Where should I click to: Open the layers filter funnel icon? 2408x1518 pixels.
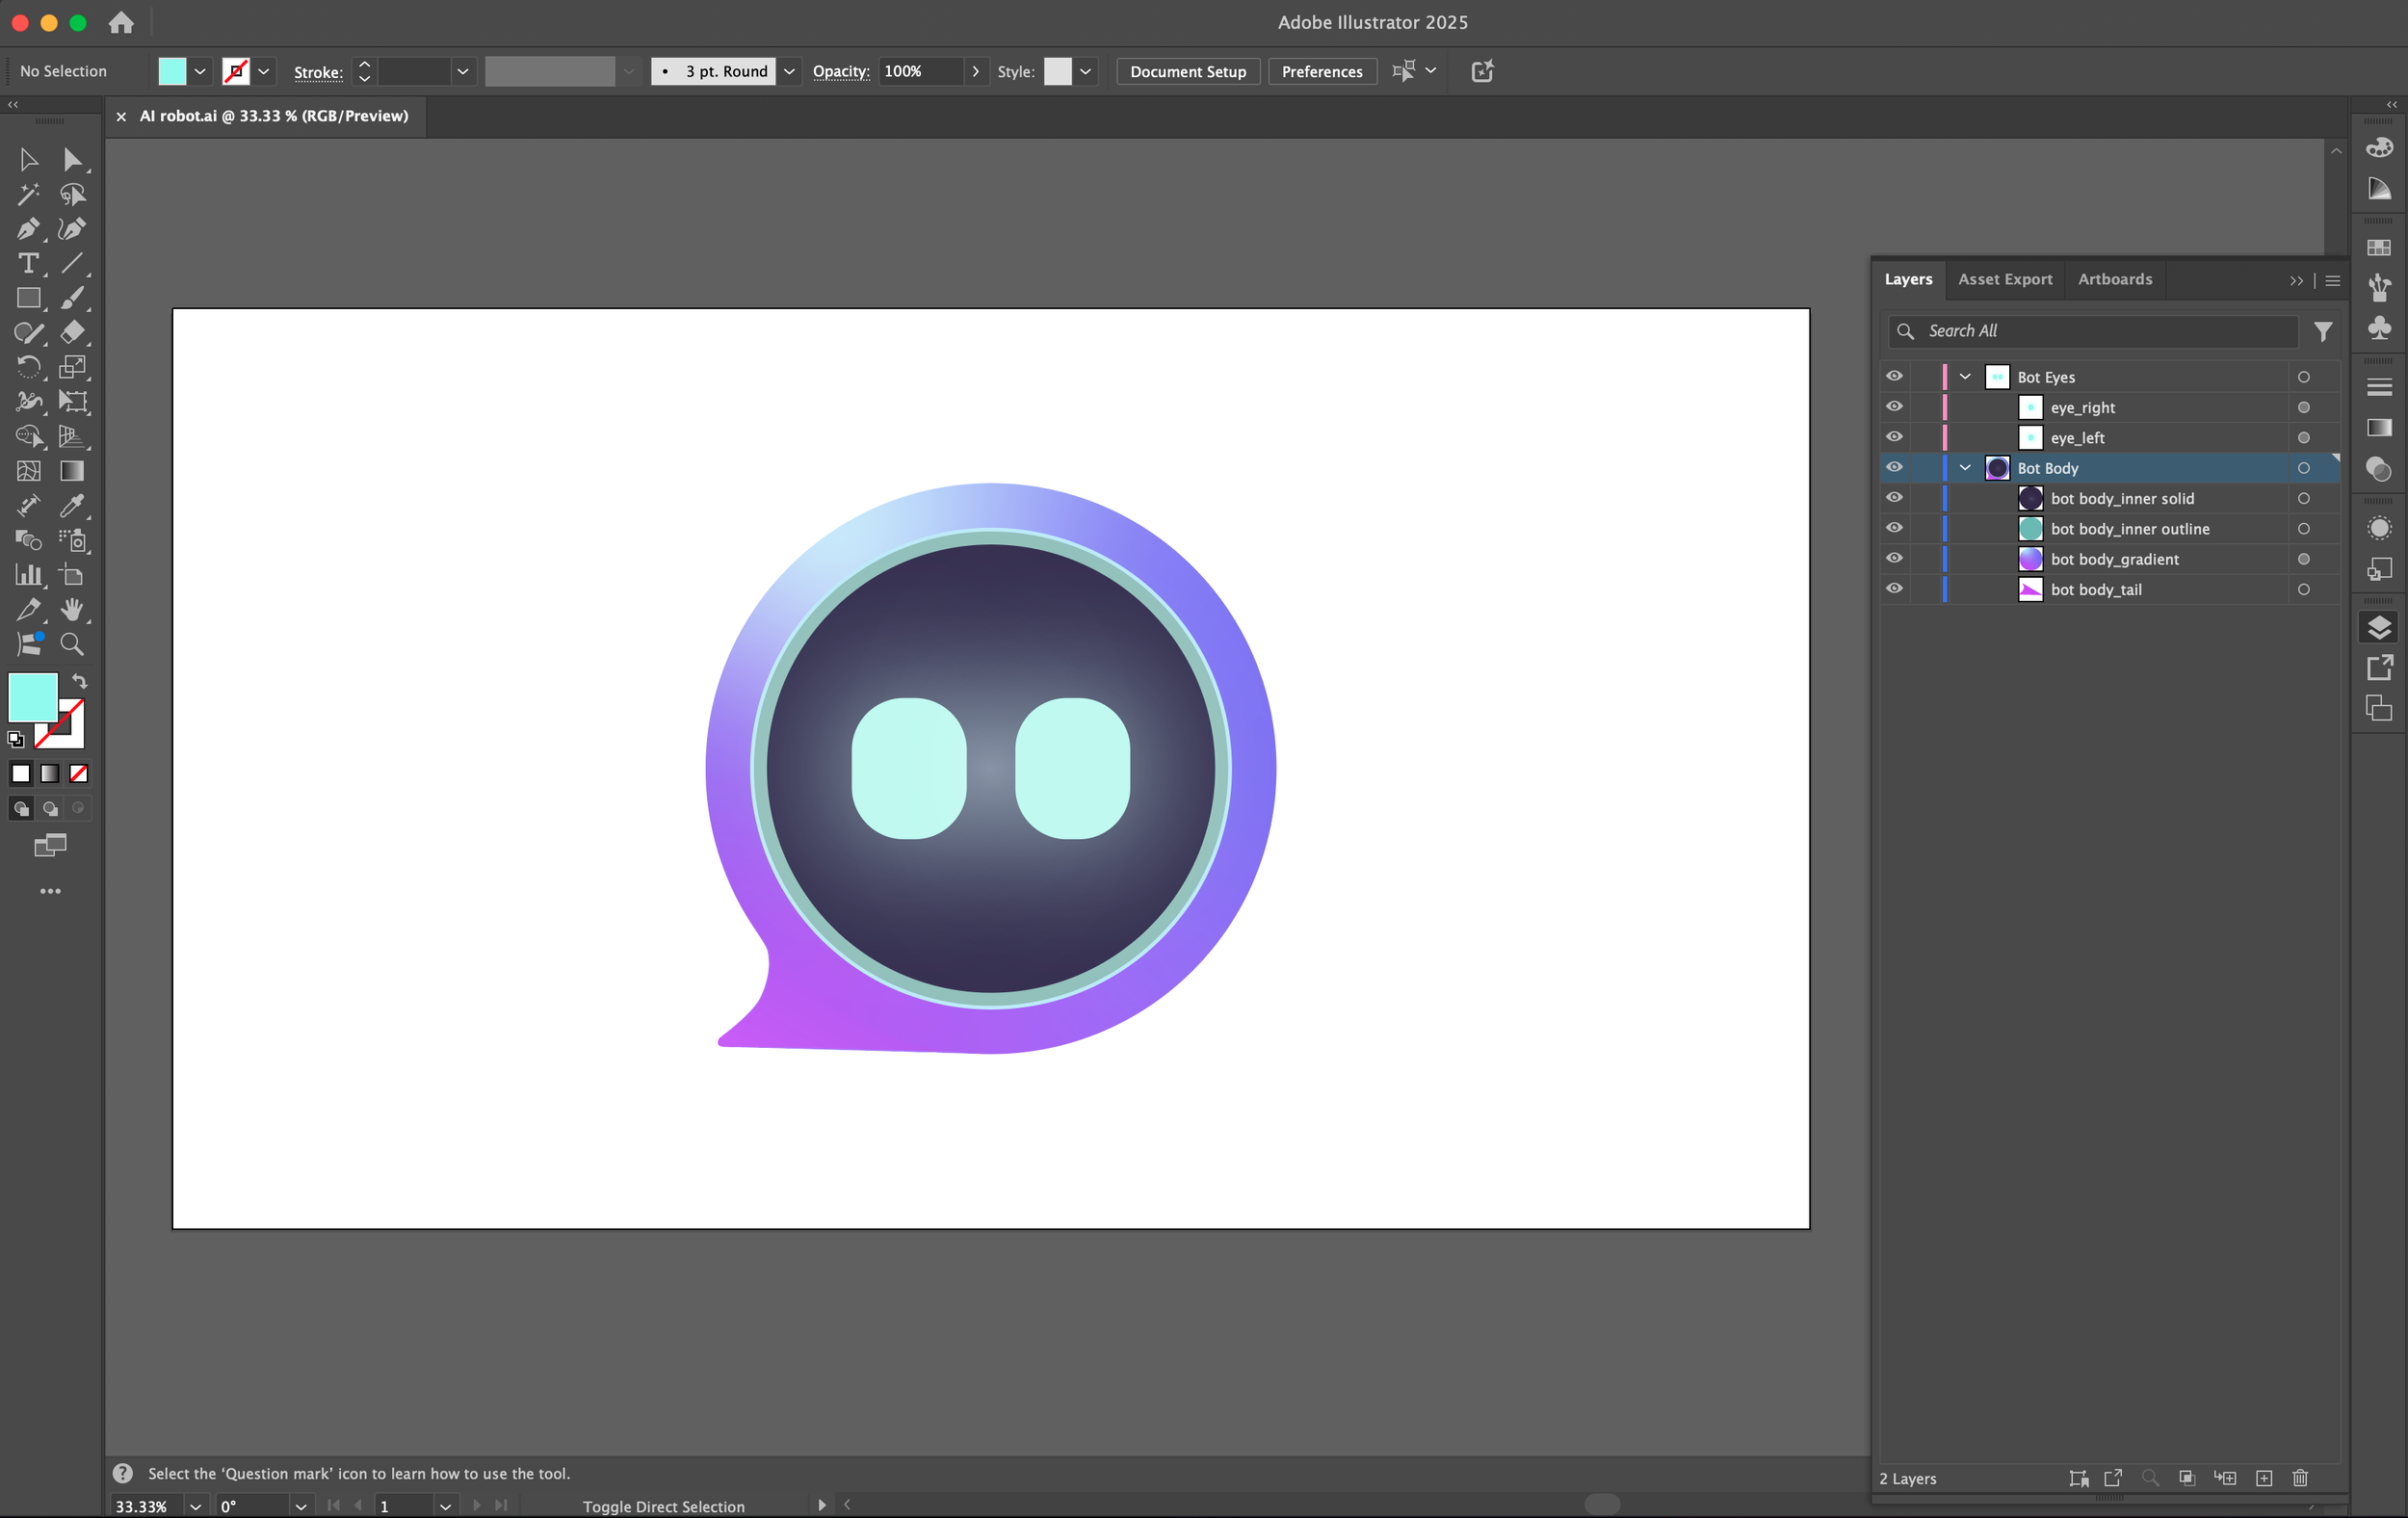pos(2323,331)
